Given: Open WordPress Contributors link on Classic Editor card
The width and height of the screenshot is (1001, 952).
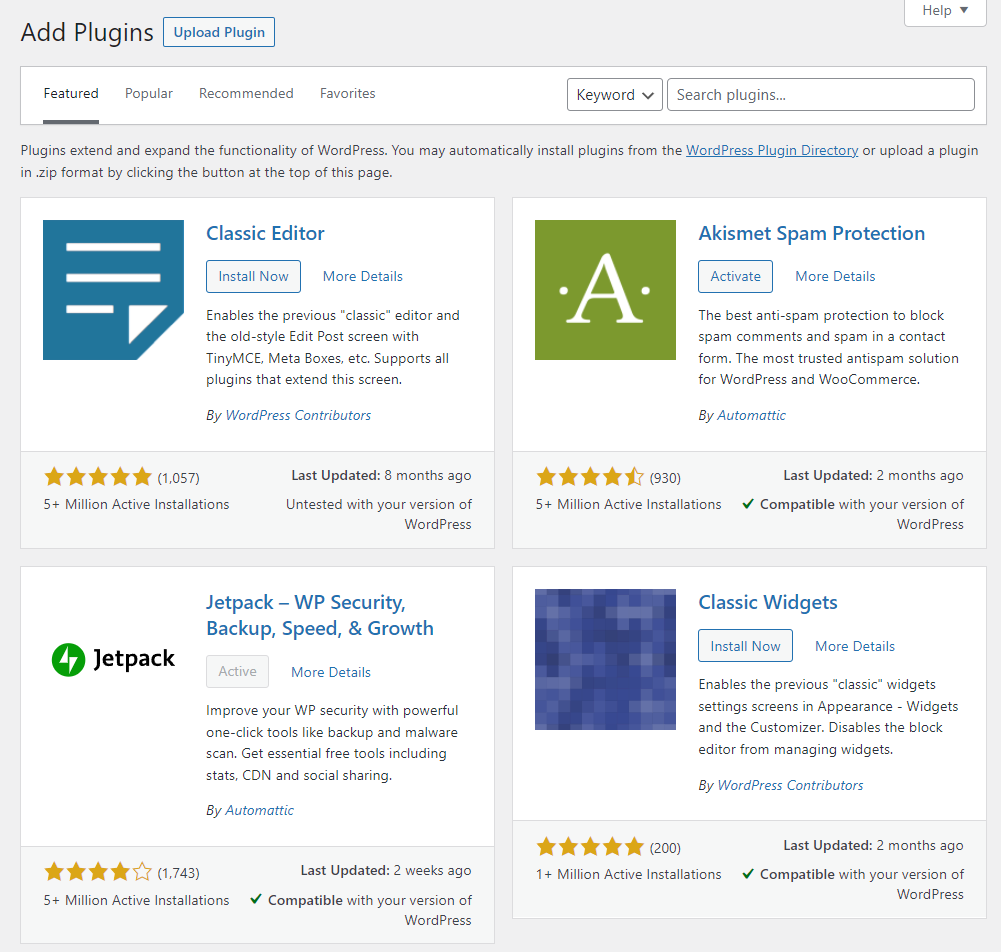Looking at the screenshot, I should (298, 415).
